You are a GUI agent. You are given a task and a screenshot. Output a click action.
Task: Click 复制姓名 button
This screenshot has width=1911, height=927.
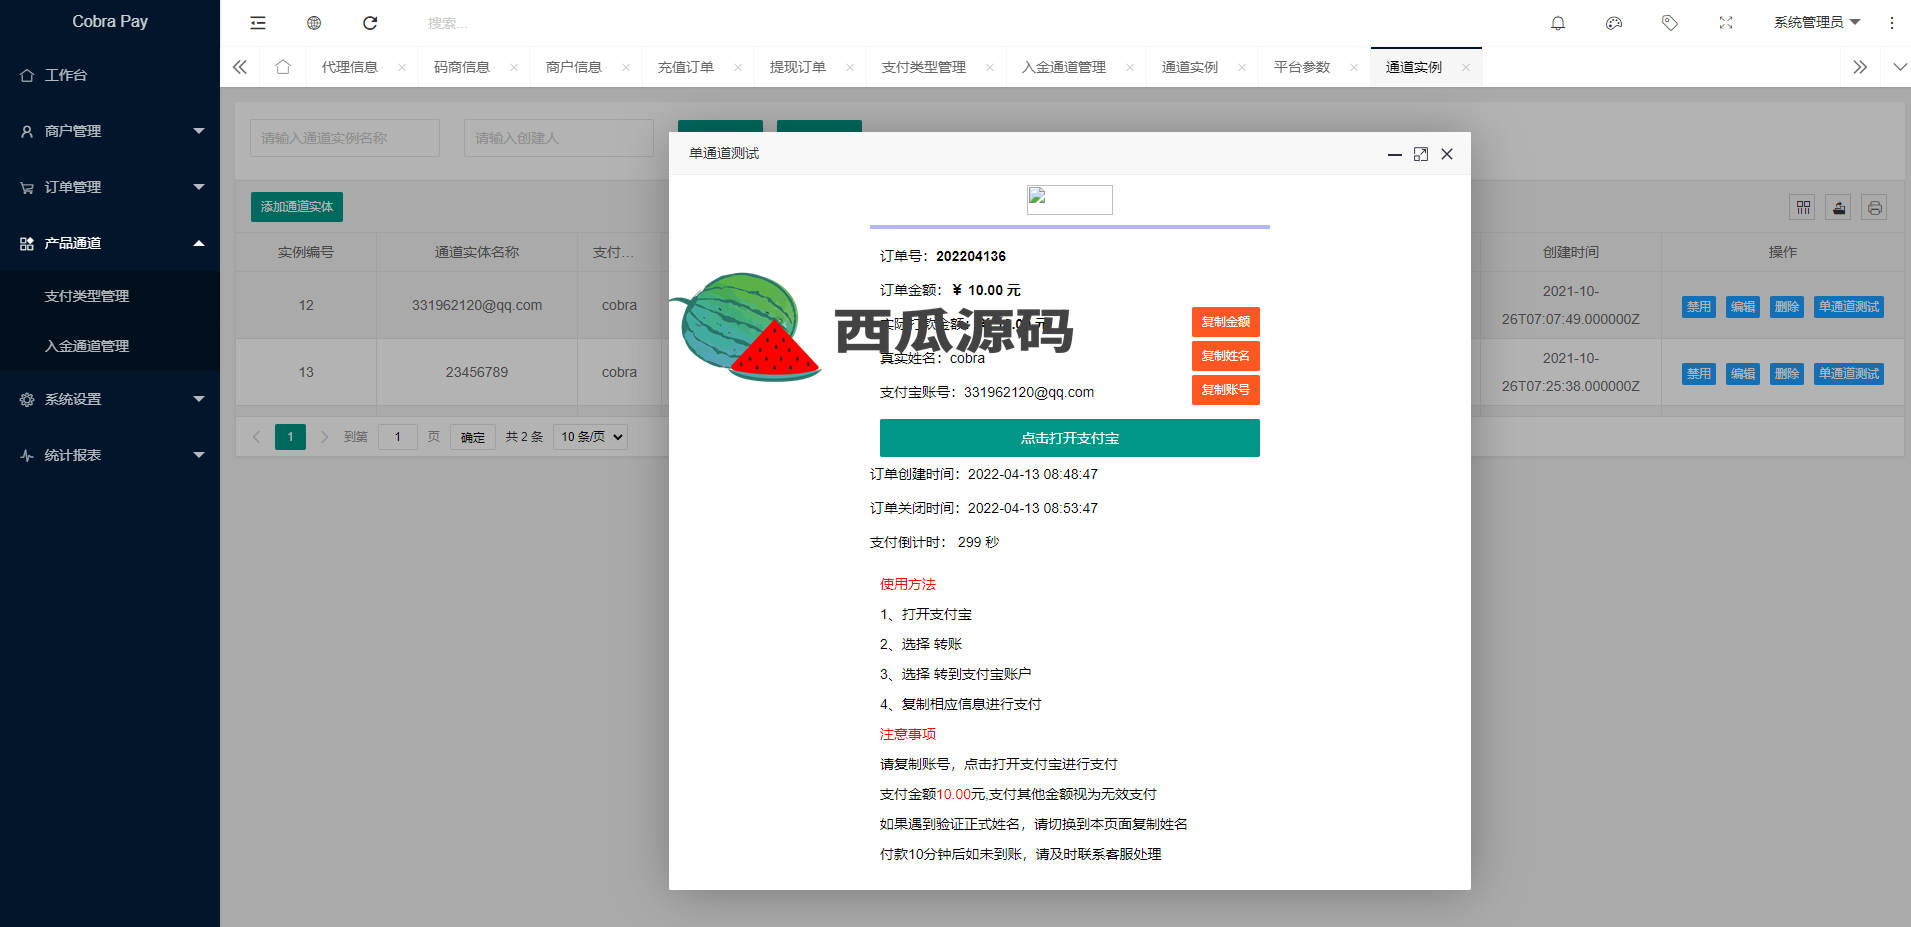1226,356
